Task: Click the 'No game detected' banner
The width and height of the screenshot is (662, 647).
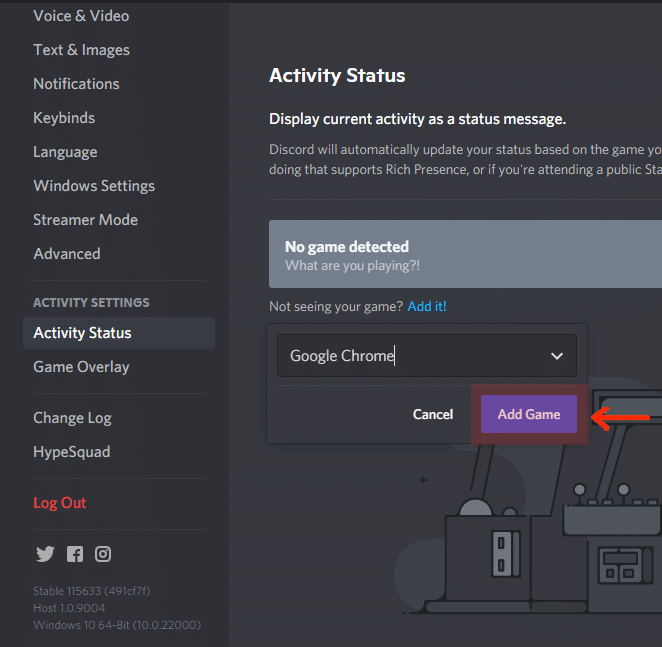Action: tap(465, 254)
